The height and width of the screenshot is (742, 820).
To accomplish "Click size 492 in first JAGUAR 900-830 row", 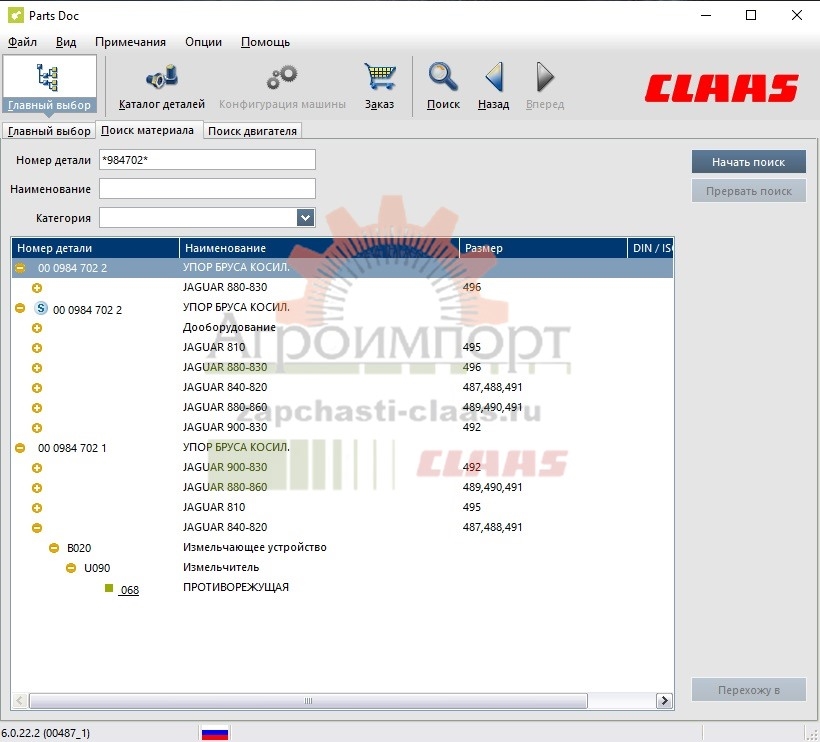I will [471, 427].
